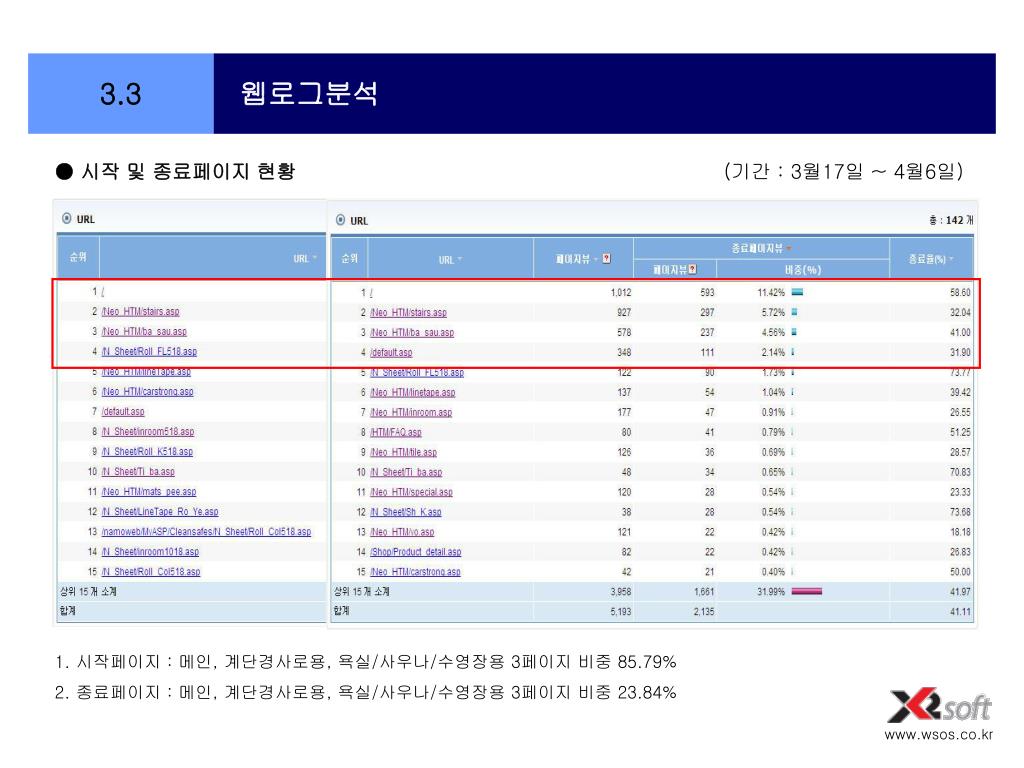This screenshot has height=768, width=1024.
Task: Open the /Shop/Product_detail.asp link
Action: pyautogui.click(x=415, y=552)
